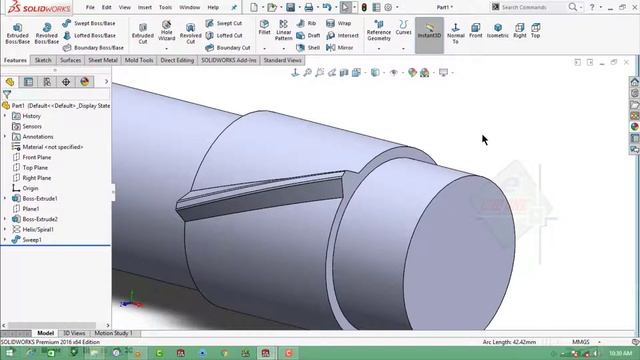Select the Revolved Cut tool
This screenshot has height=360, width=640.
click(x=191, y=33)
